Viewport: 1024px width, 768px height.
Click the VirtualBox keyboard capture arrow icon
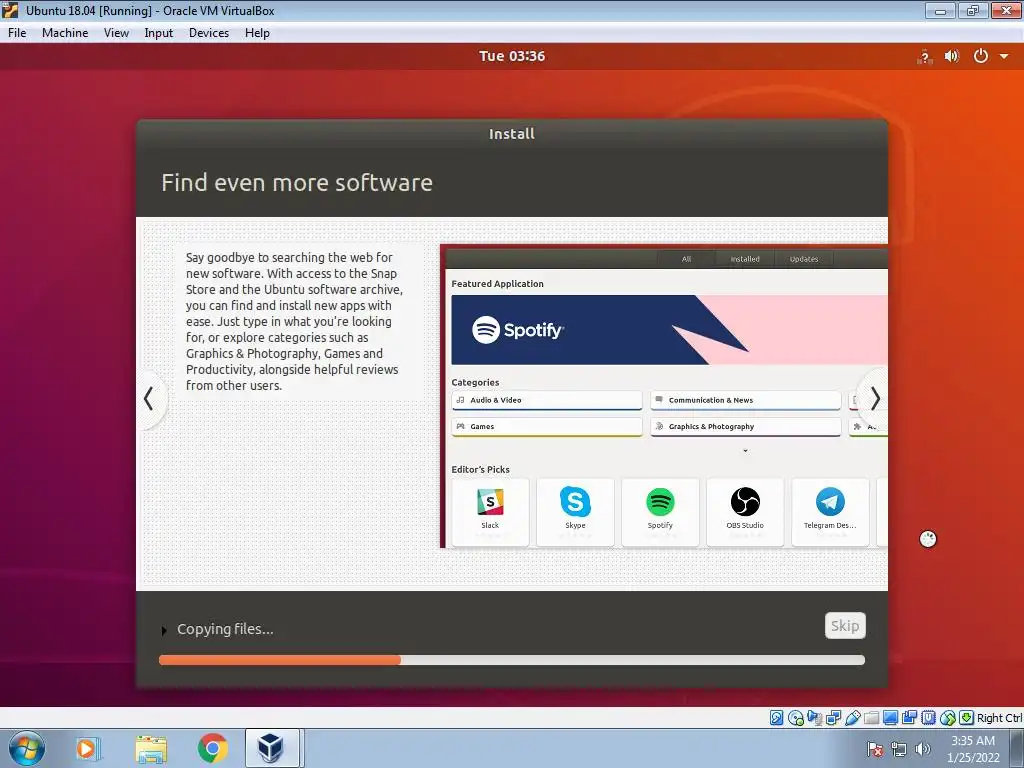(x=967, y=718)
